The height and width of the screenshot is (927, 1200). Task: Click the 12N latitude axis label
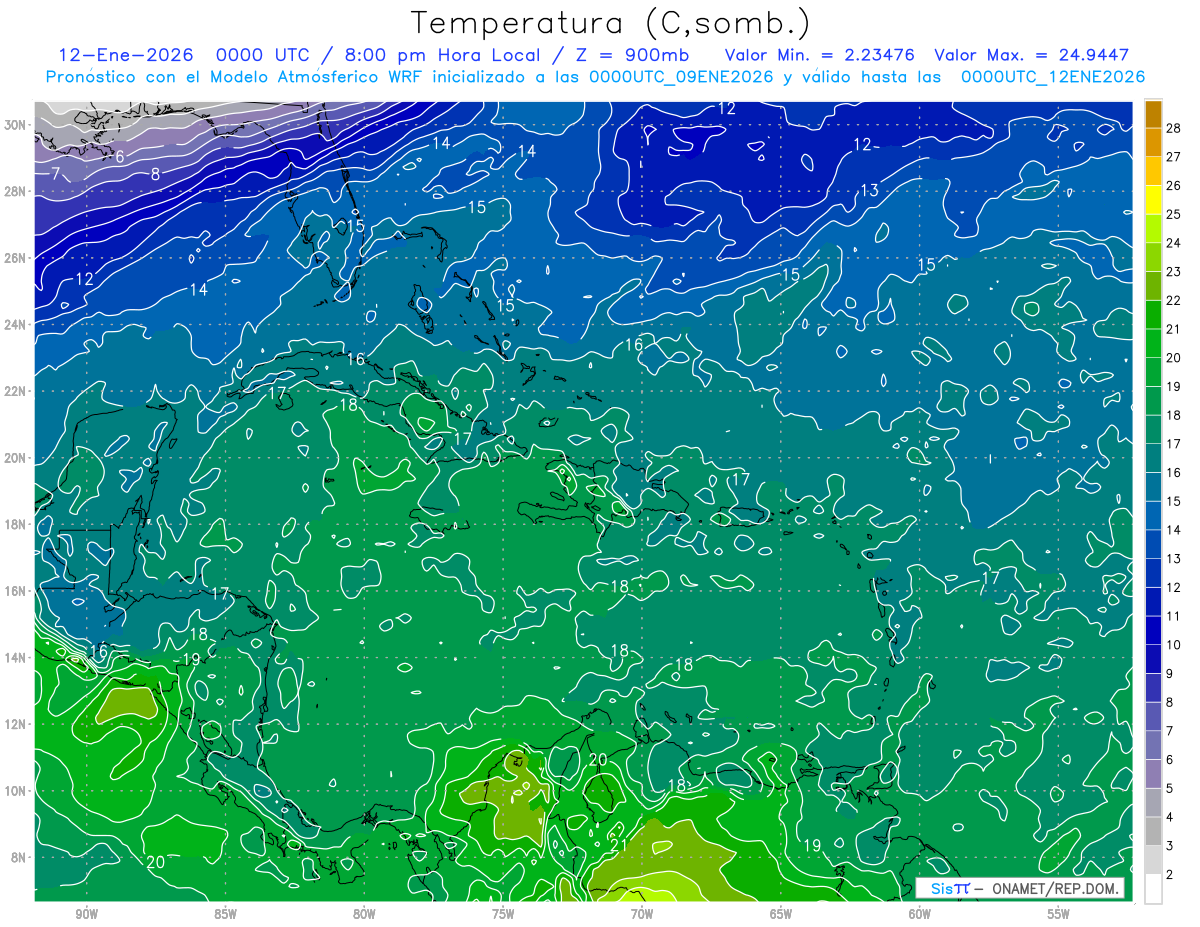(x=17, y=724)
